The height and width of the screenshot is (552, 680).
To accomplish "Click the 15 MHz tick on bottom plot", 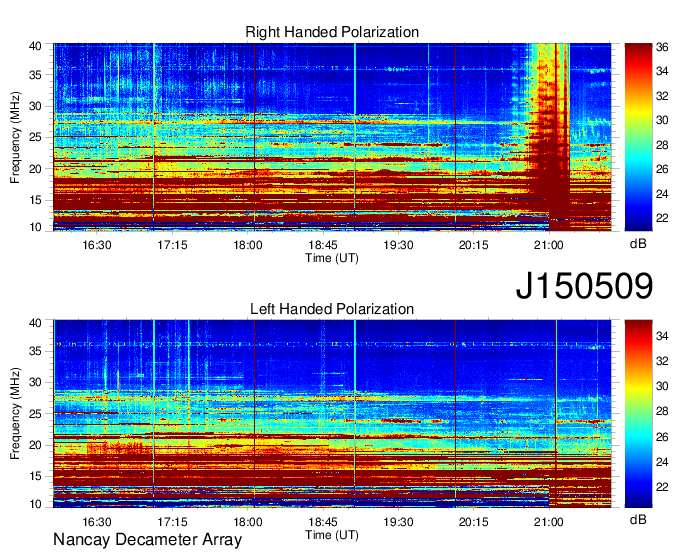I will (35, 477).
